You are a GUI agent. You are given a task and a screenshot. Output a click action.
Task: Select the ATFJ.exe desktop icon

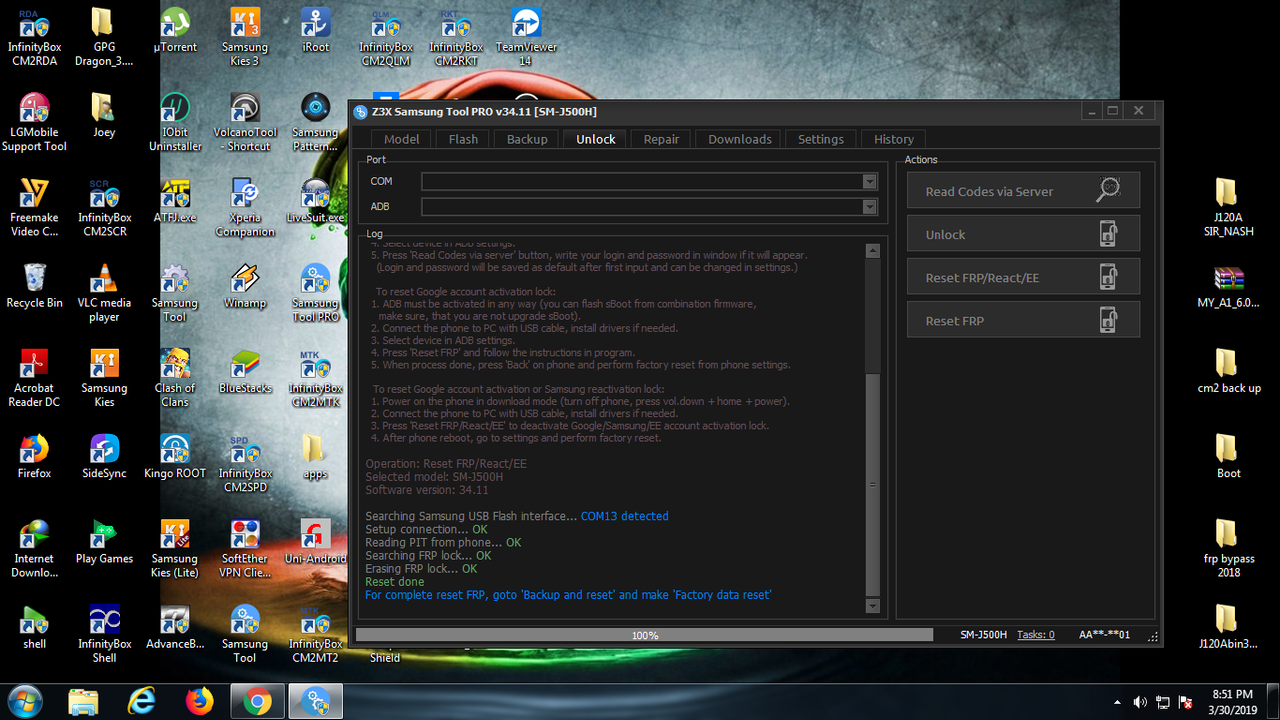[x=175, y=201]
